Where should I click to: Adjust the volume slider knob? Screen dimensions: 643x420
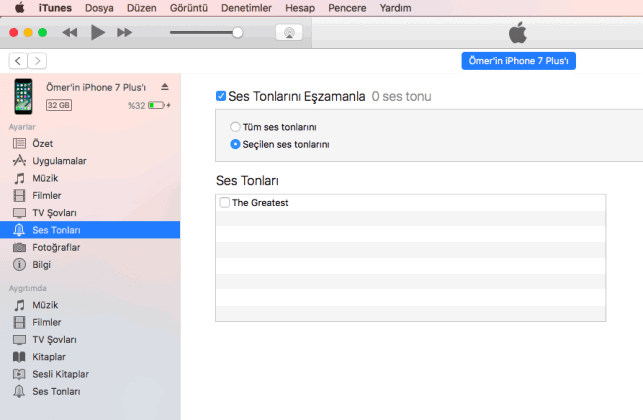(237, 32)
